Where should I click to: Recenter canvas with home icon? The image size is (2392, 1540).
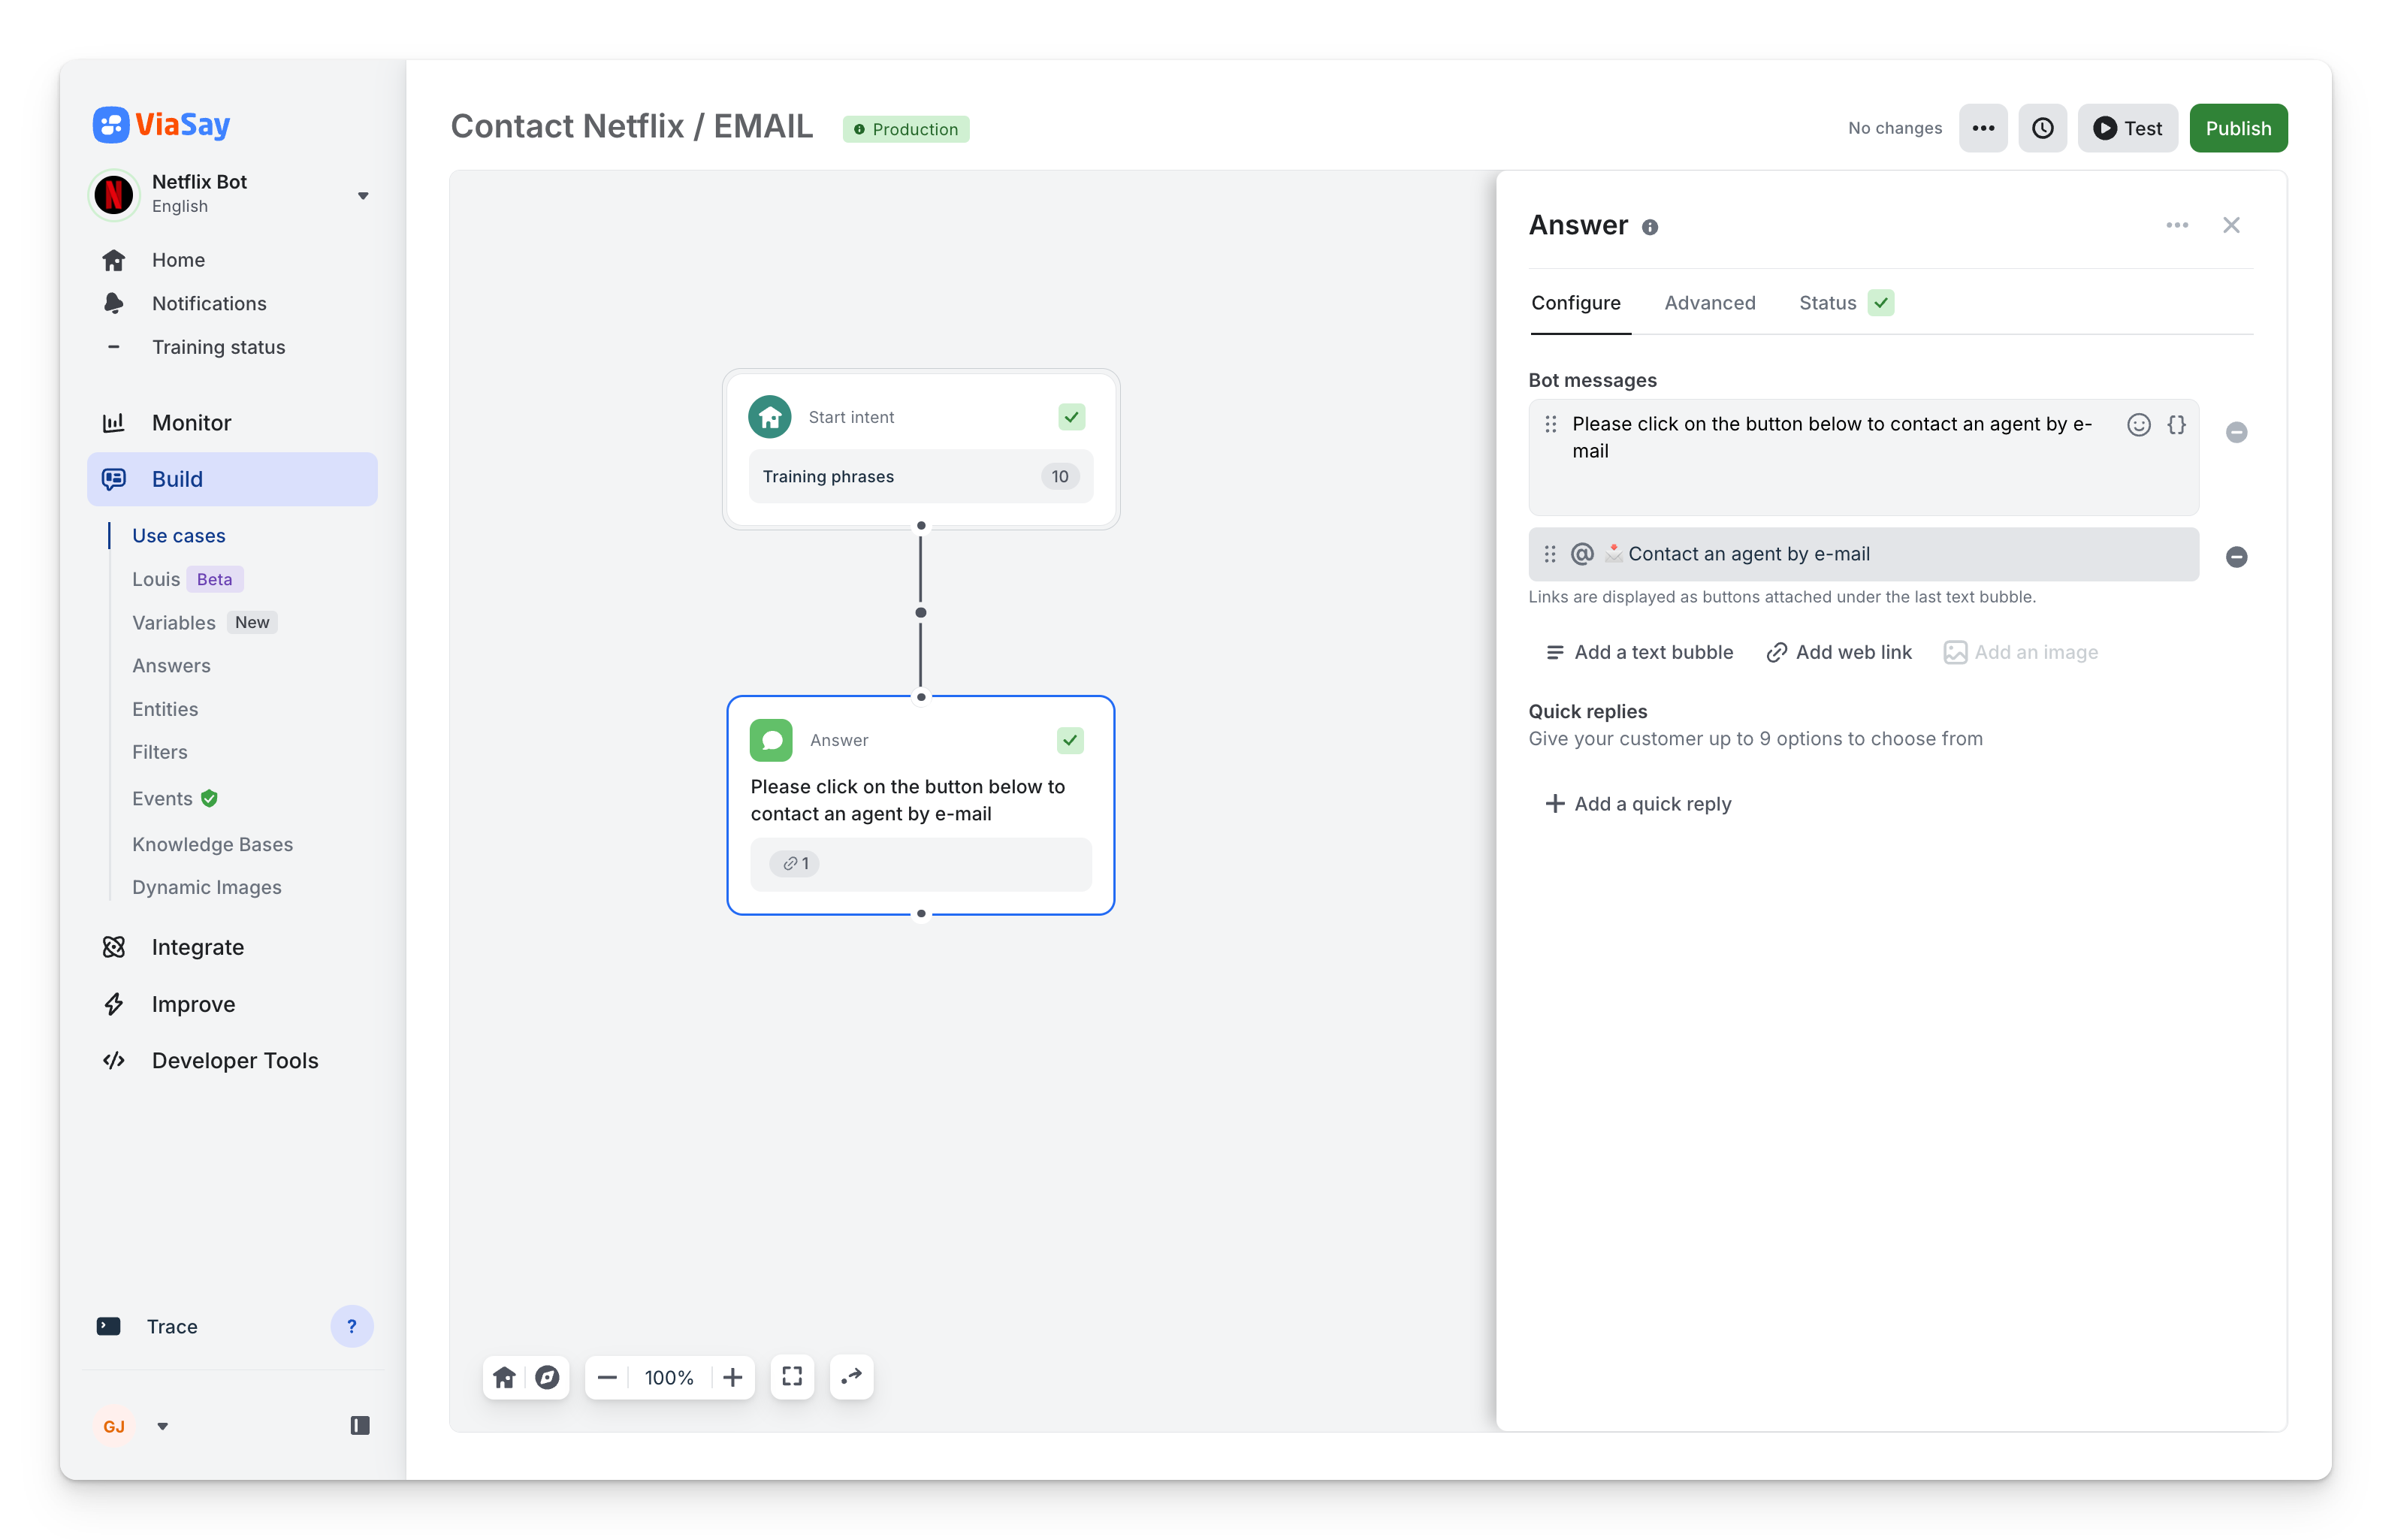[x=504, y=1377]
